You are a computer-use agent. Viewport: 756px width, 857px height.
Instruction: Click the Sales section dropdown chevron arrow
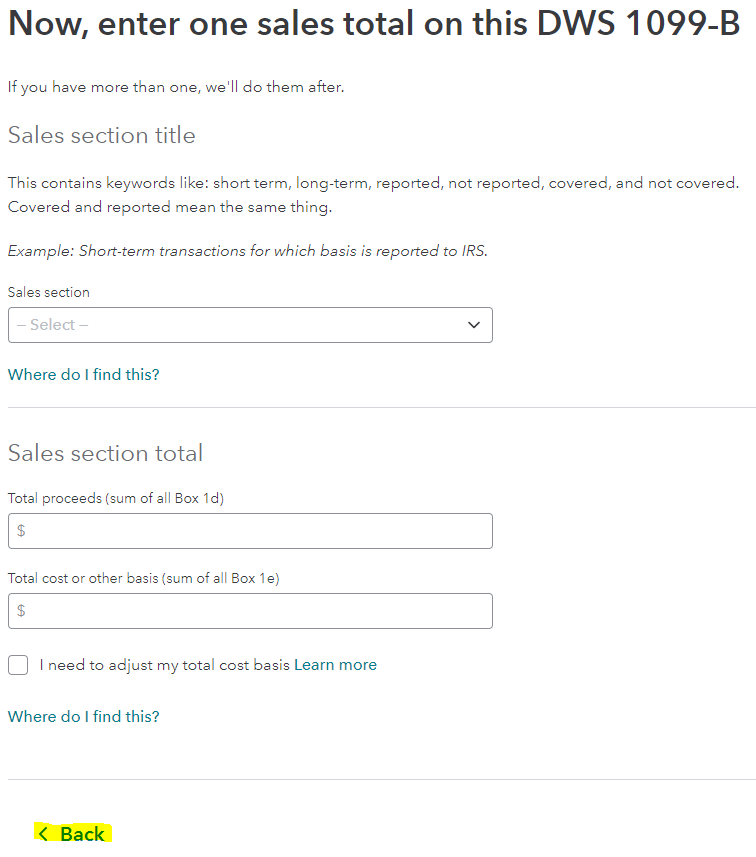click(x=473, y=325)
